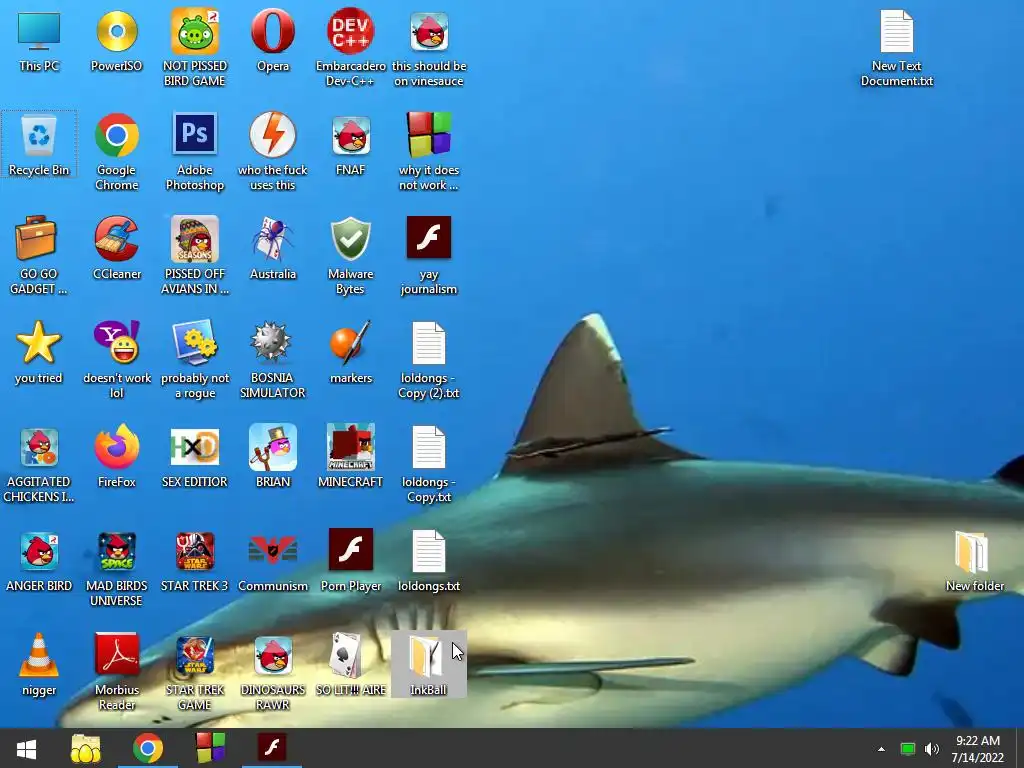Viewport: 1024px width, 768px height.
Task: Open the volume speaker control
Action: pyautogui.click(x=931, y=749)
